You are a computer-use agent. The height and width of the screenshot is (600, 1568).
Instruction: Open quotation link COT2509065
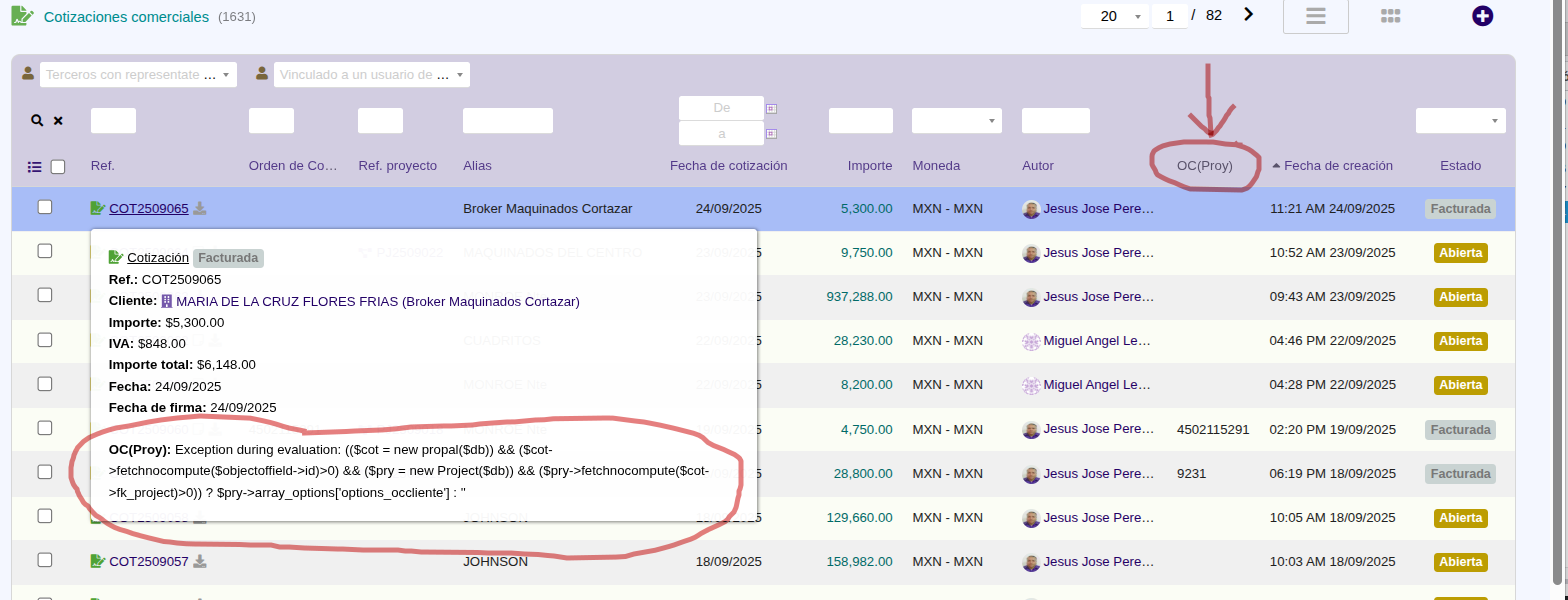(148, 209)
